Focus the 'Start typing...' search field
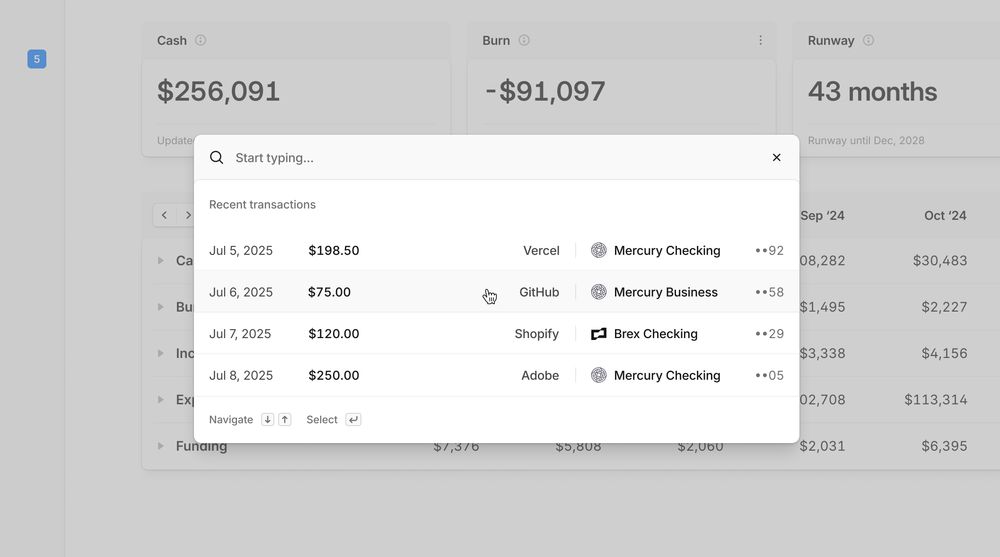This screenshot has width=1000, height=557. click(x=496, y=158)
